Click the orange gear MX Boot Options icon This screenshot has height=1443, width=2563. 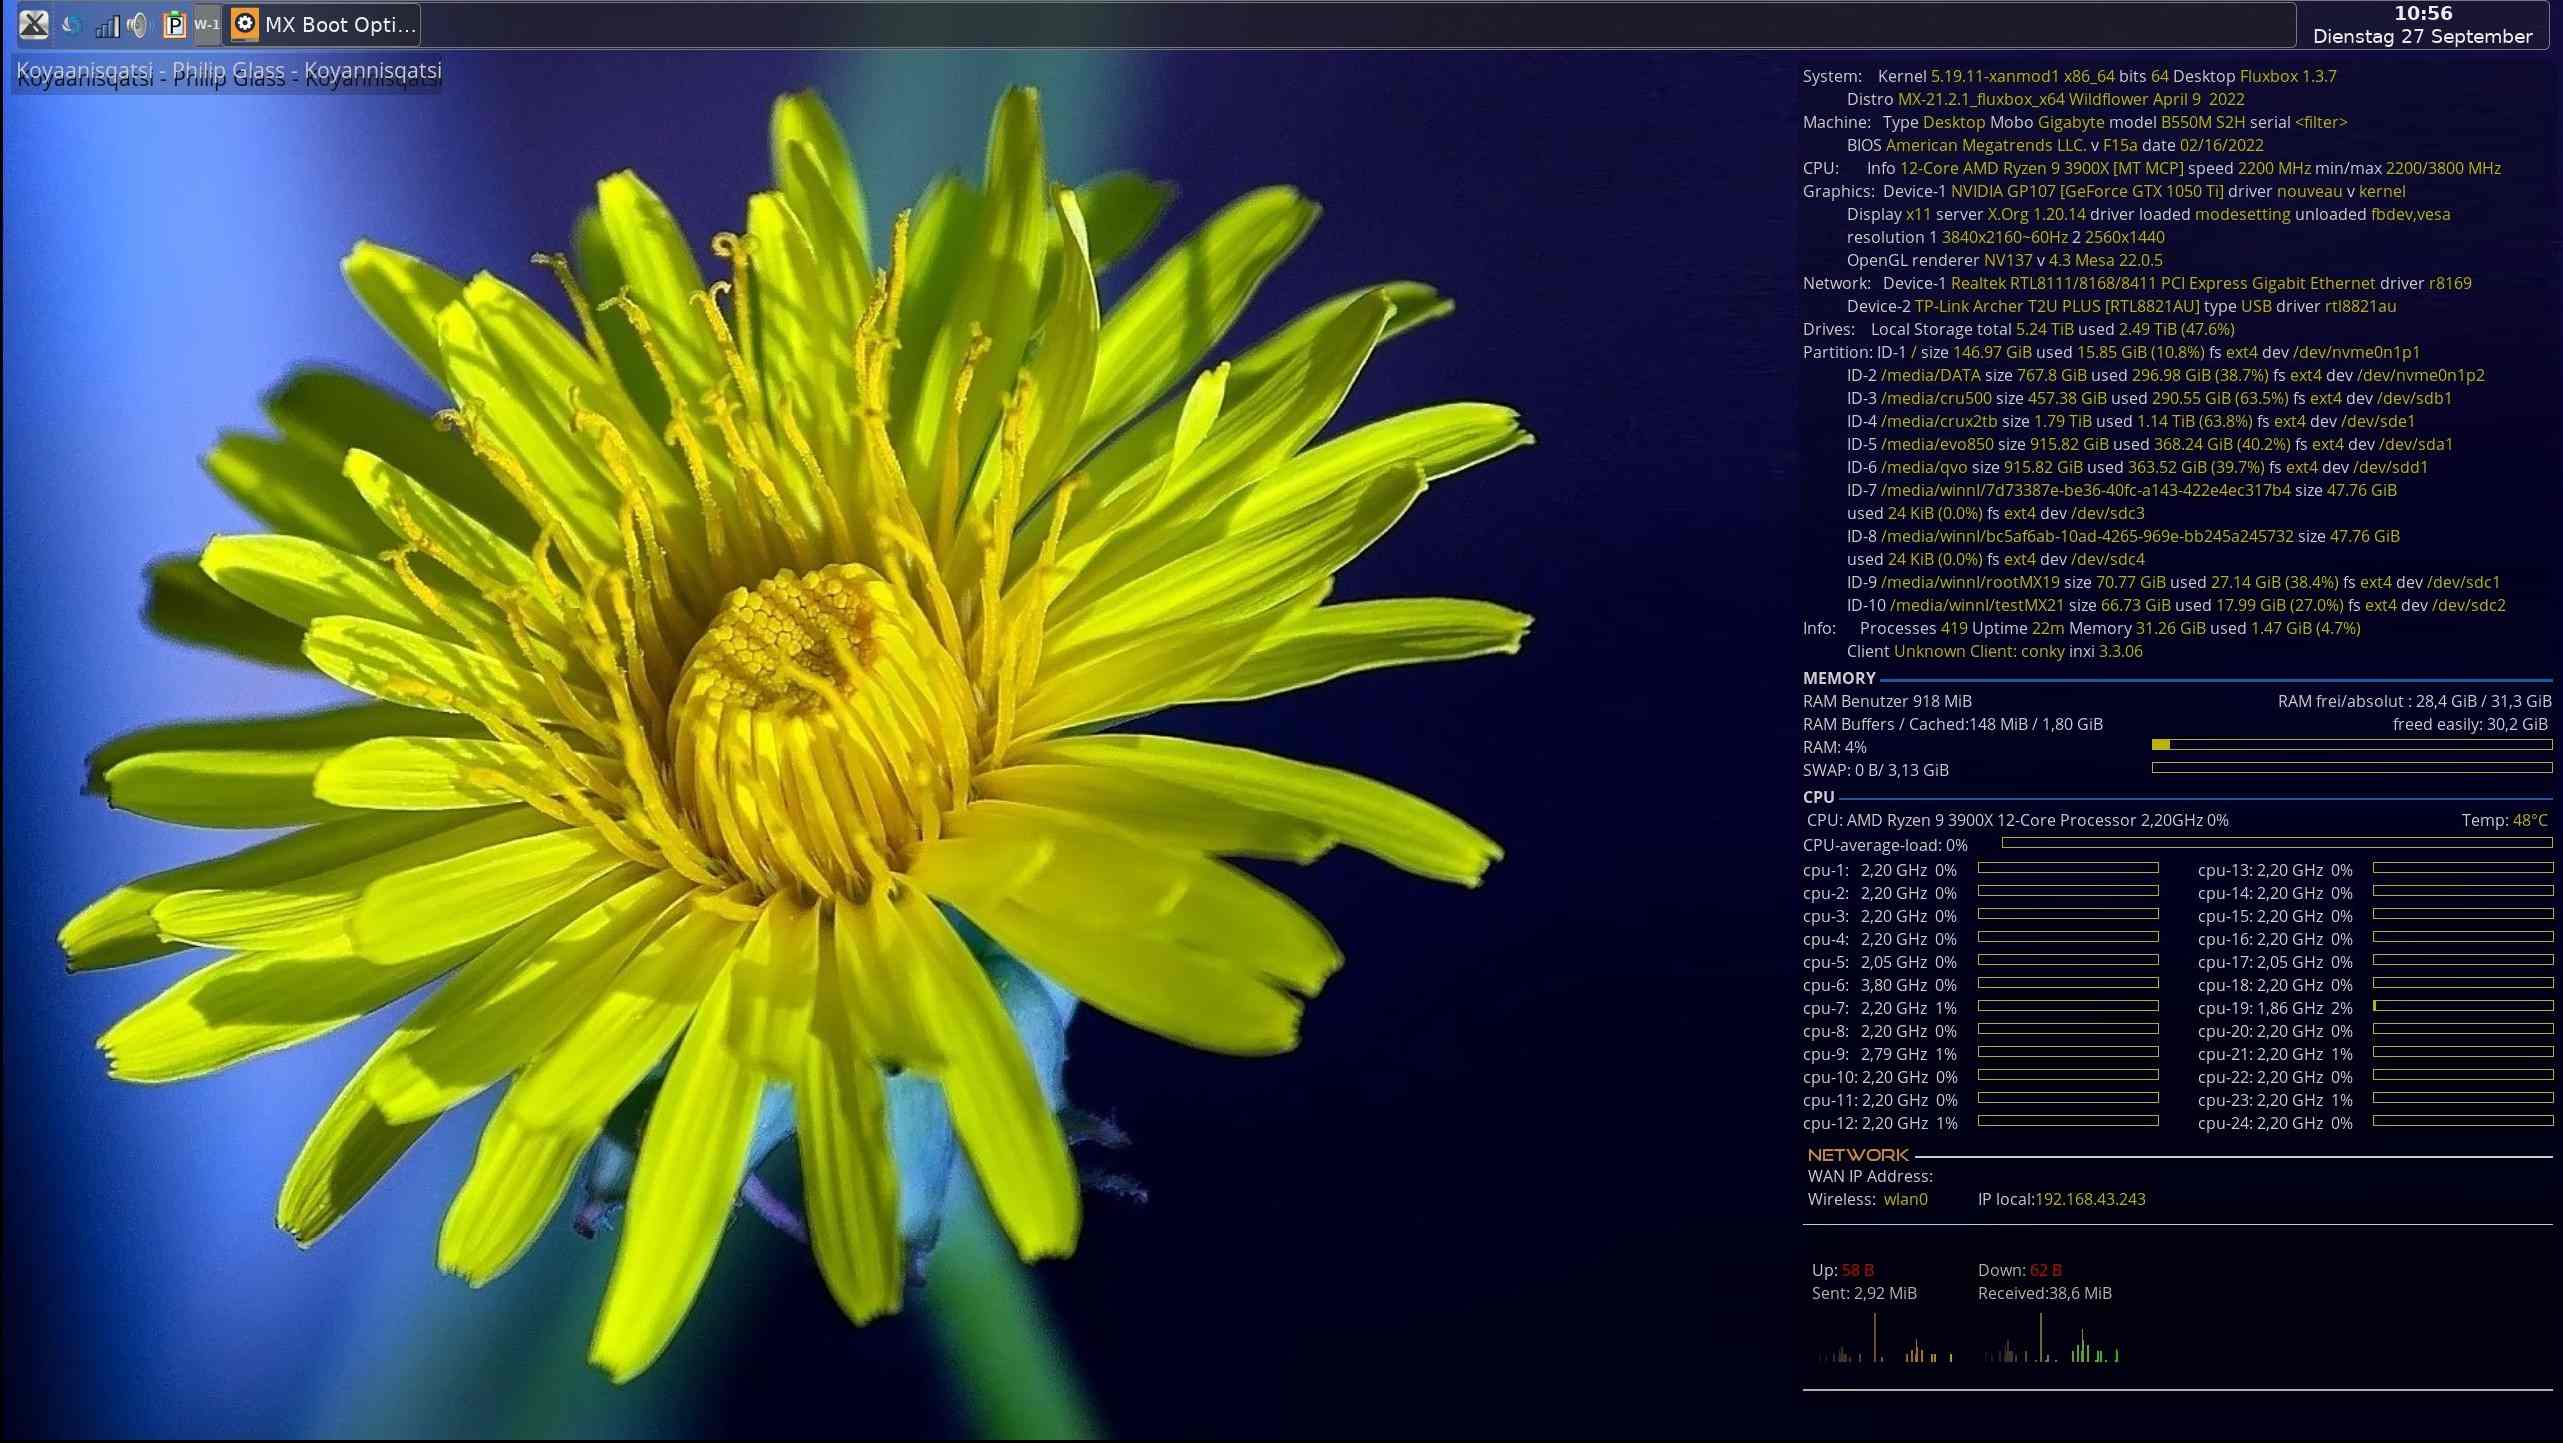[245, 24]
